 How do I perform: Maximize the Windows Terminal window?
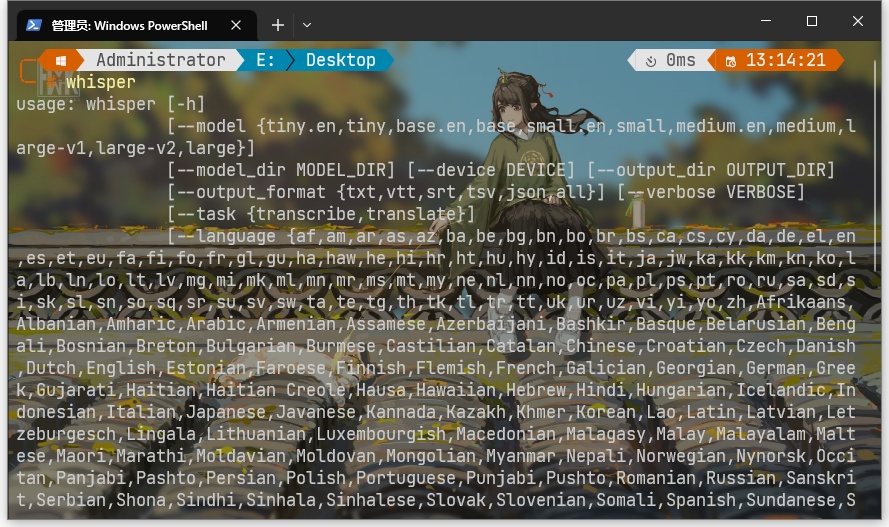click(x=812, y=21)
